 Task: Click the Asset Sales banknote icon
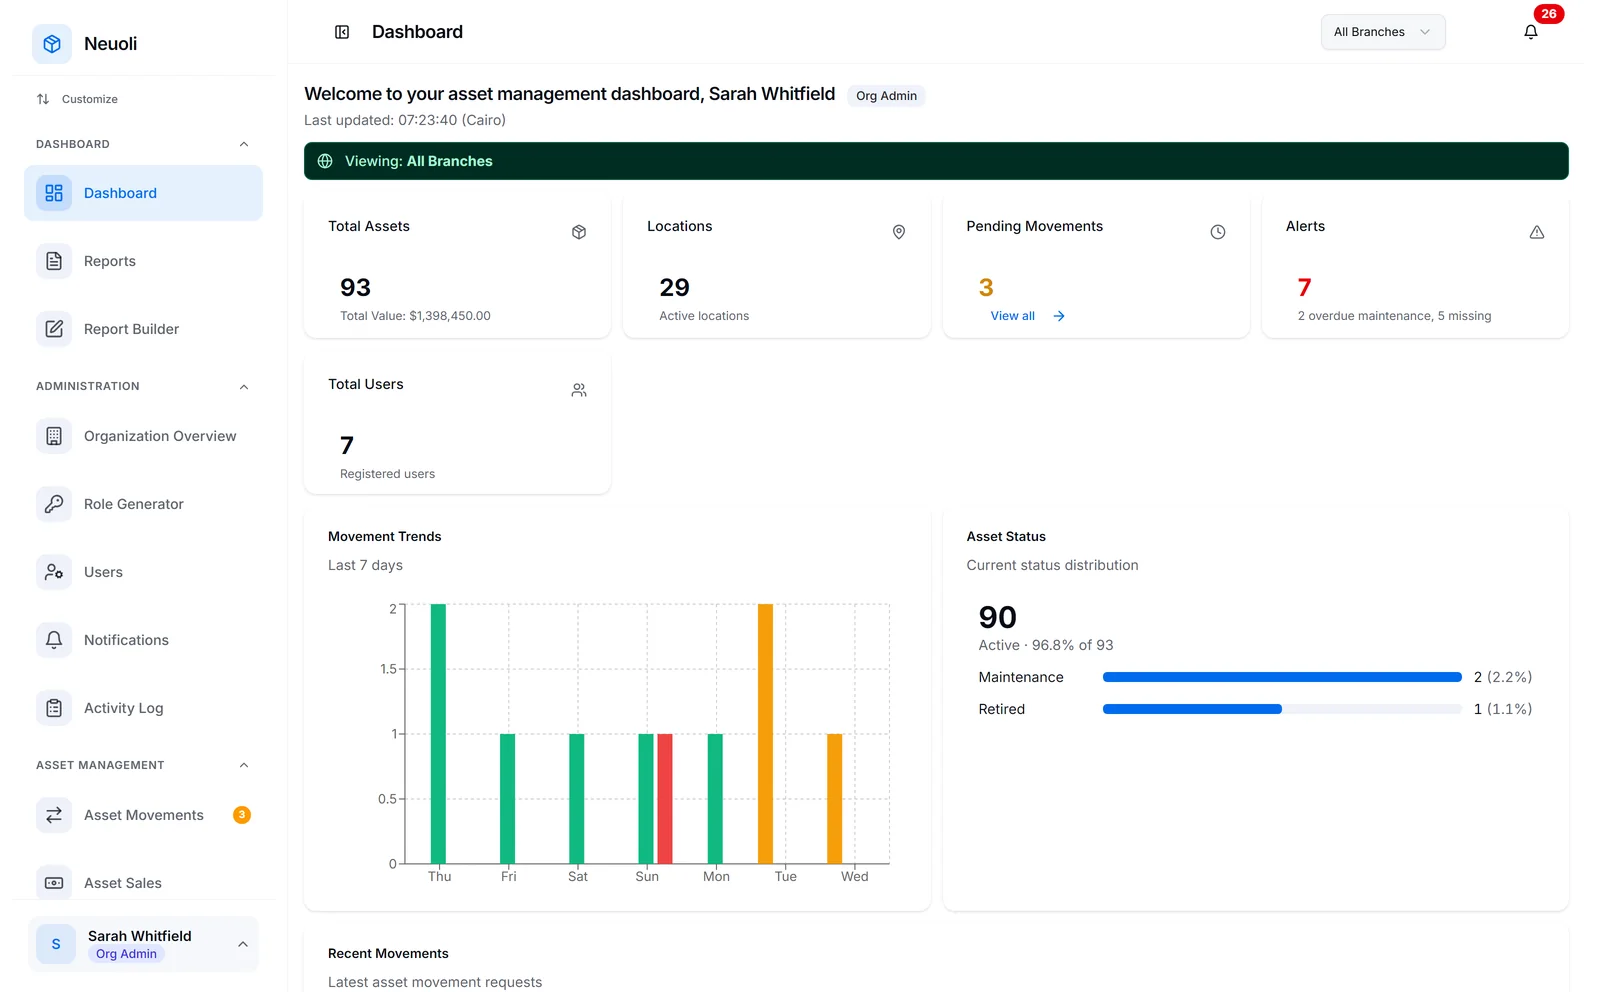[x=54, y=883]
